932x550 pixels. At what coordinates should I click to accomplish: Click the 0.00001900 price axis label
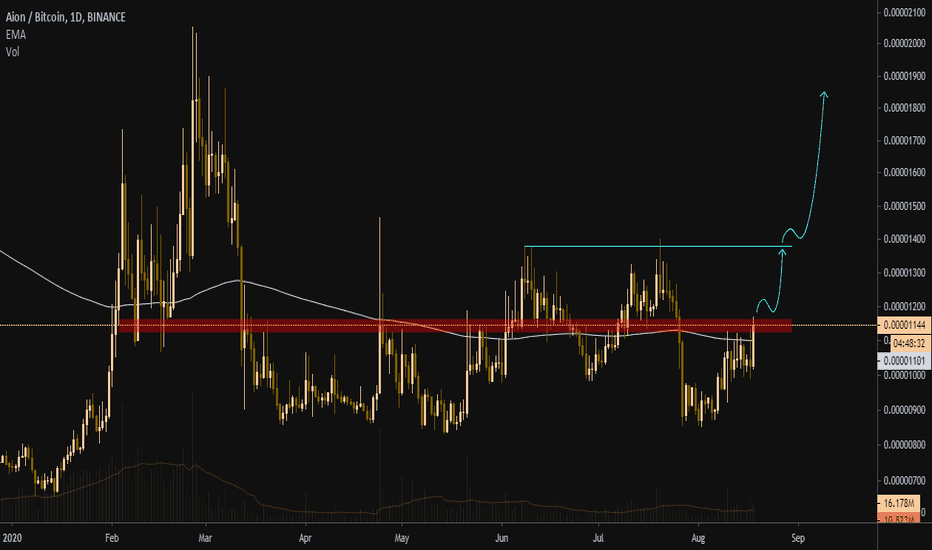pos(904,76)
